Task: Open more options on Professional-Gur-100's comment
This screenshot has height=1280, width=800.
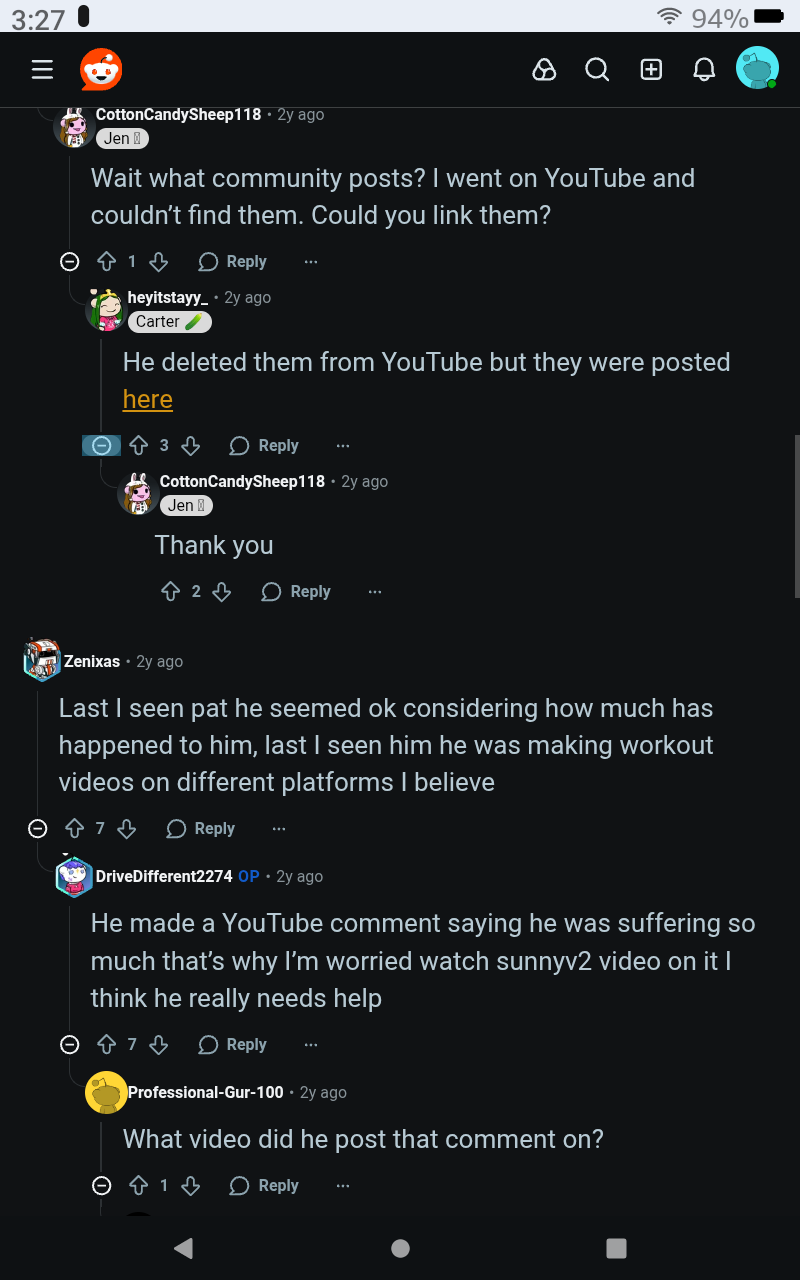Action: (343, 1186)
